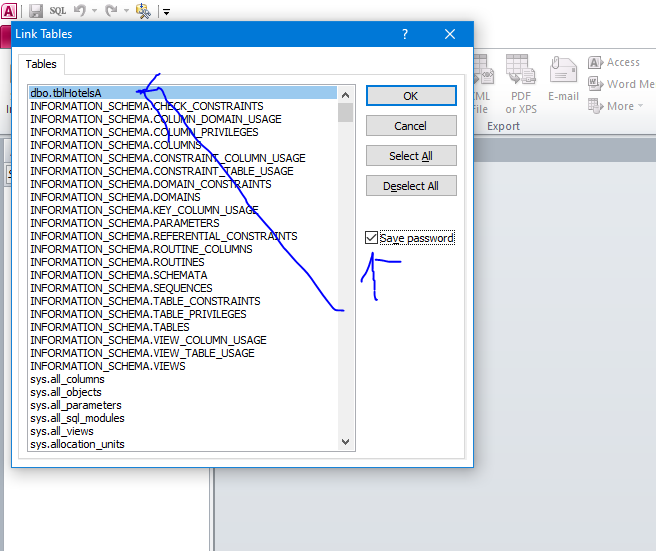Click the help question mark in Link Tables
The height and width of the screenshot is (551, 656).
click(405, 34)
